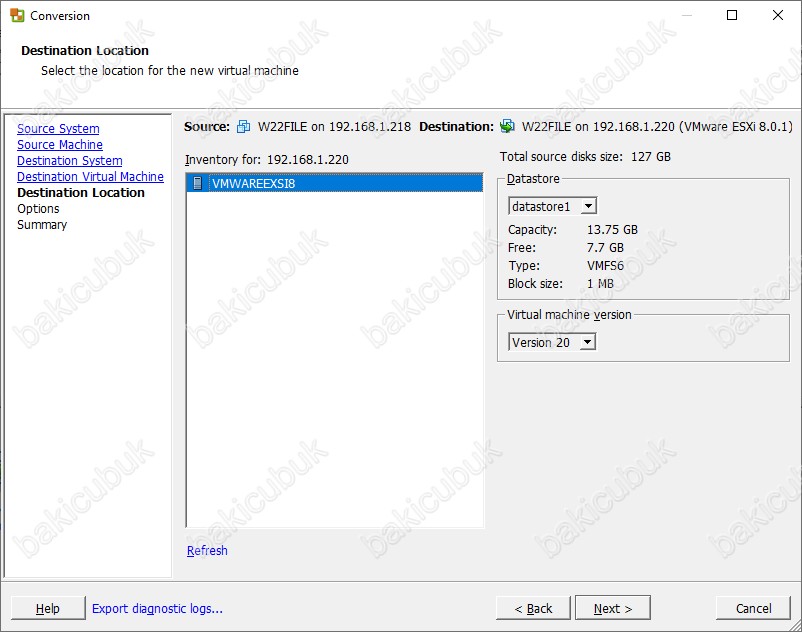The height and width of the screenshot is (632, 802).
Task: Go back to the previous step
Action: tap(533, 608)
